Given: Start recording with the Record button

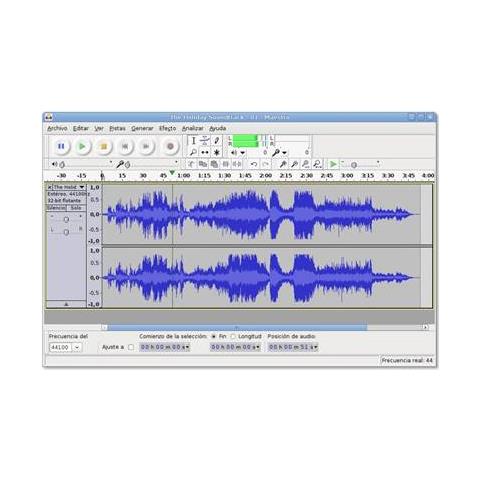Looking at the screenshot, I should (x=170, y=146).
